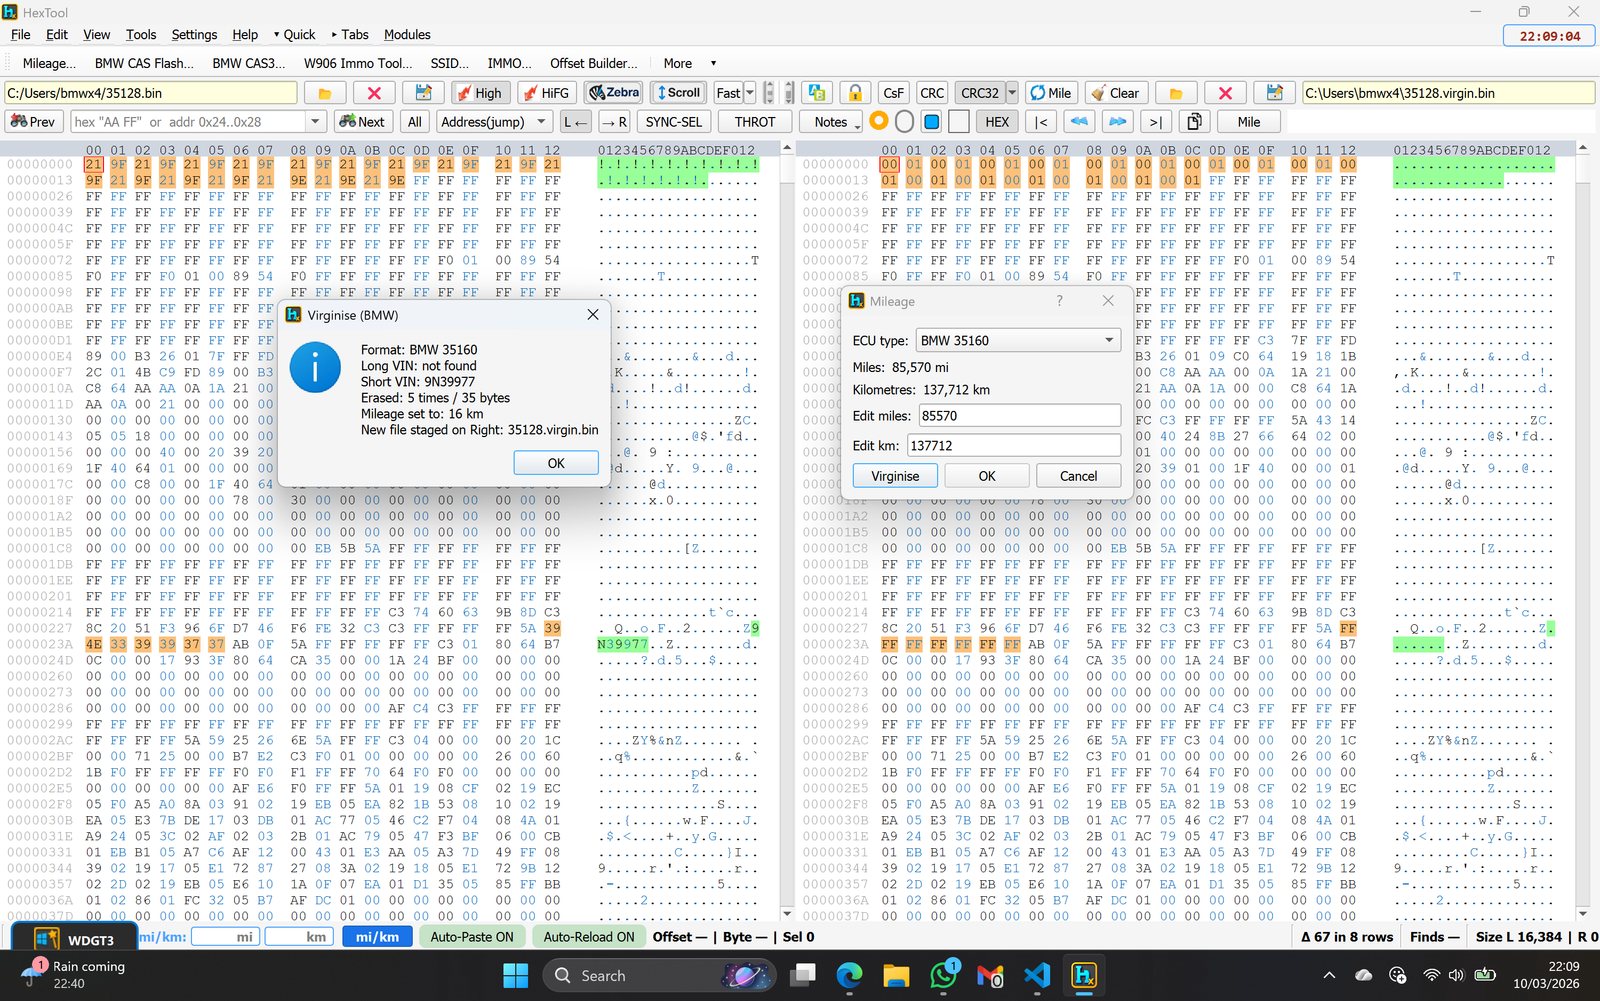Pick the blue color square swatch

[x=931, y=122]
